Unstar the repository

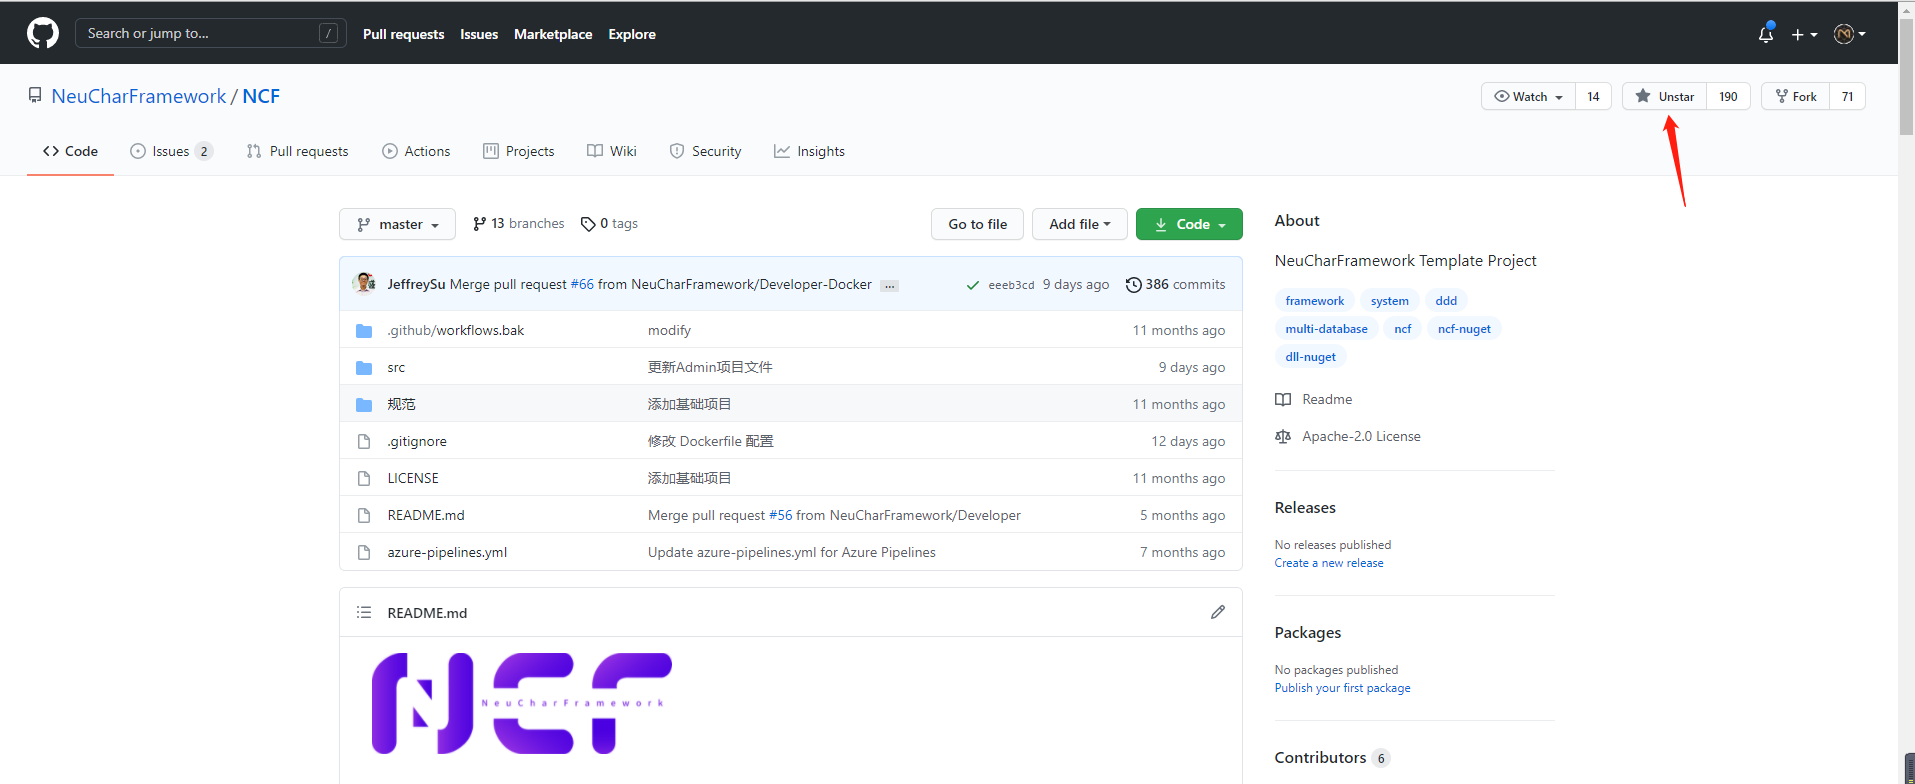1665,96
